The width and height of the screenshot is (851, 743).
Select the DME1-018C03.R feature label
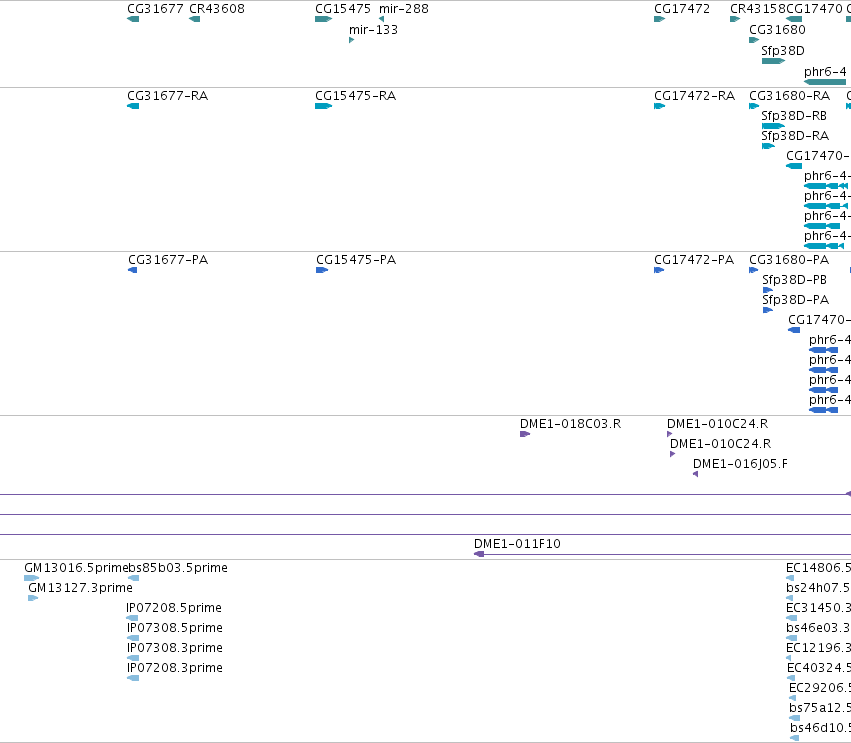(x=570, y=424)
